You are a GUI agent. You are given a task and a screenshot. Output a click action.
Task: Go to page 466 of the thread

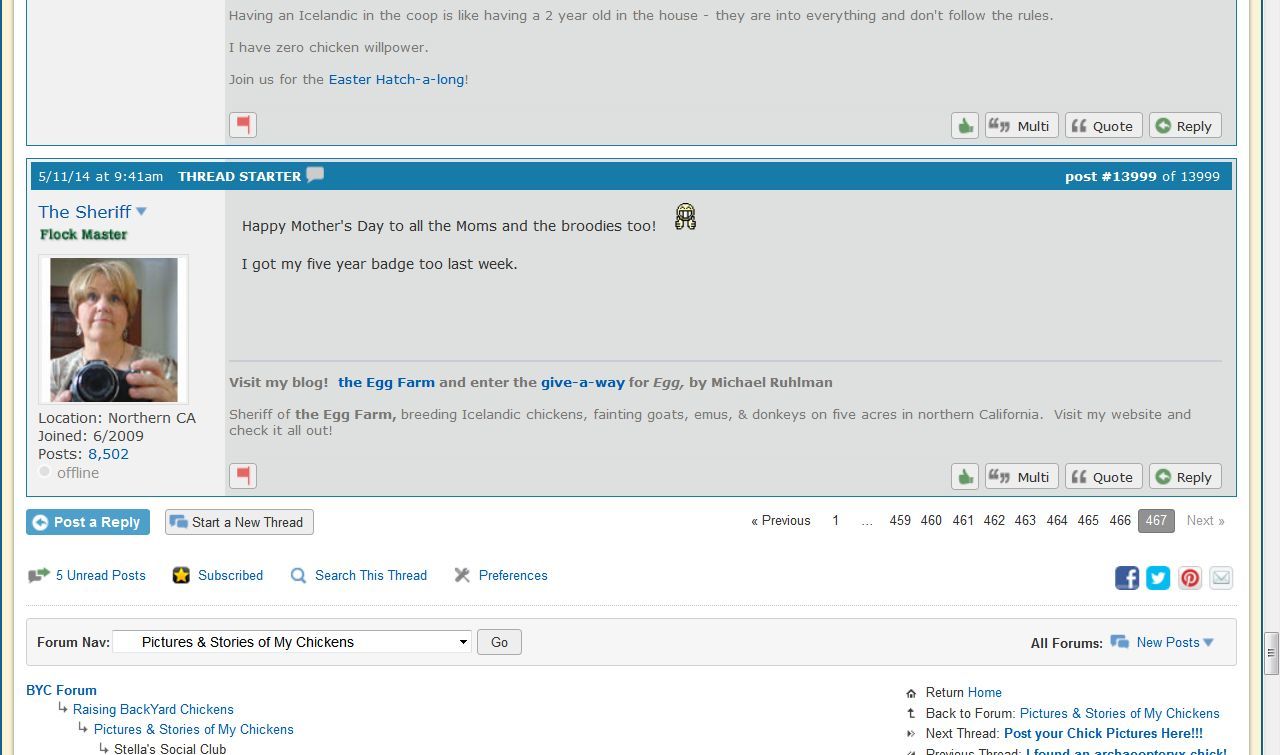(x=1120, y=521)
